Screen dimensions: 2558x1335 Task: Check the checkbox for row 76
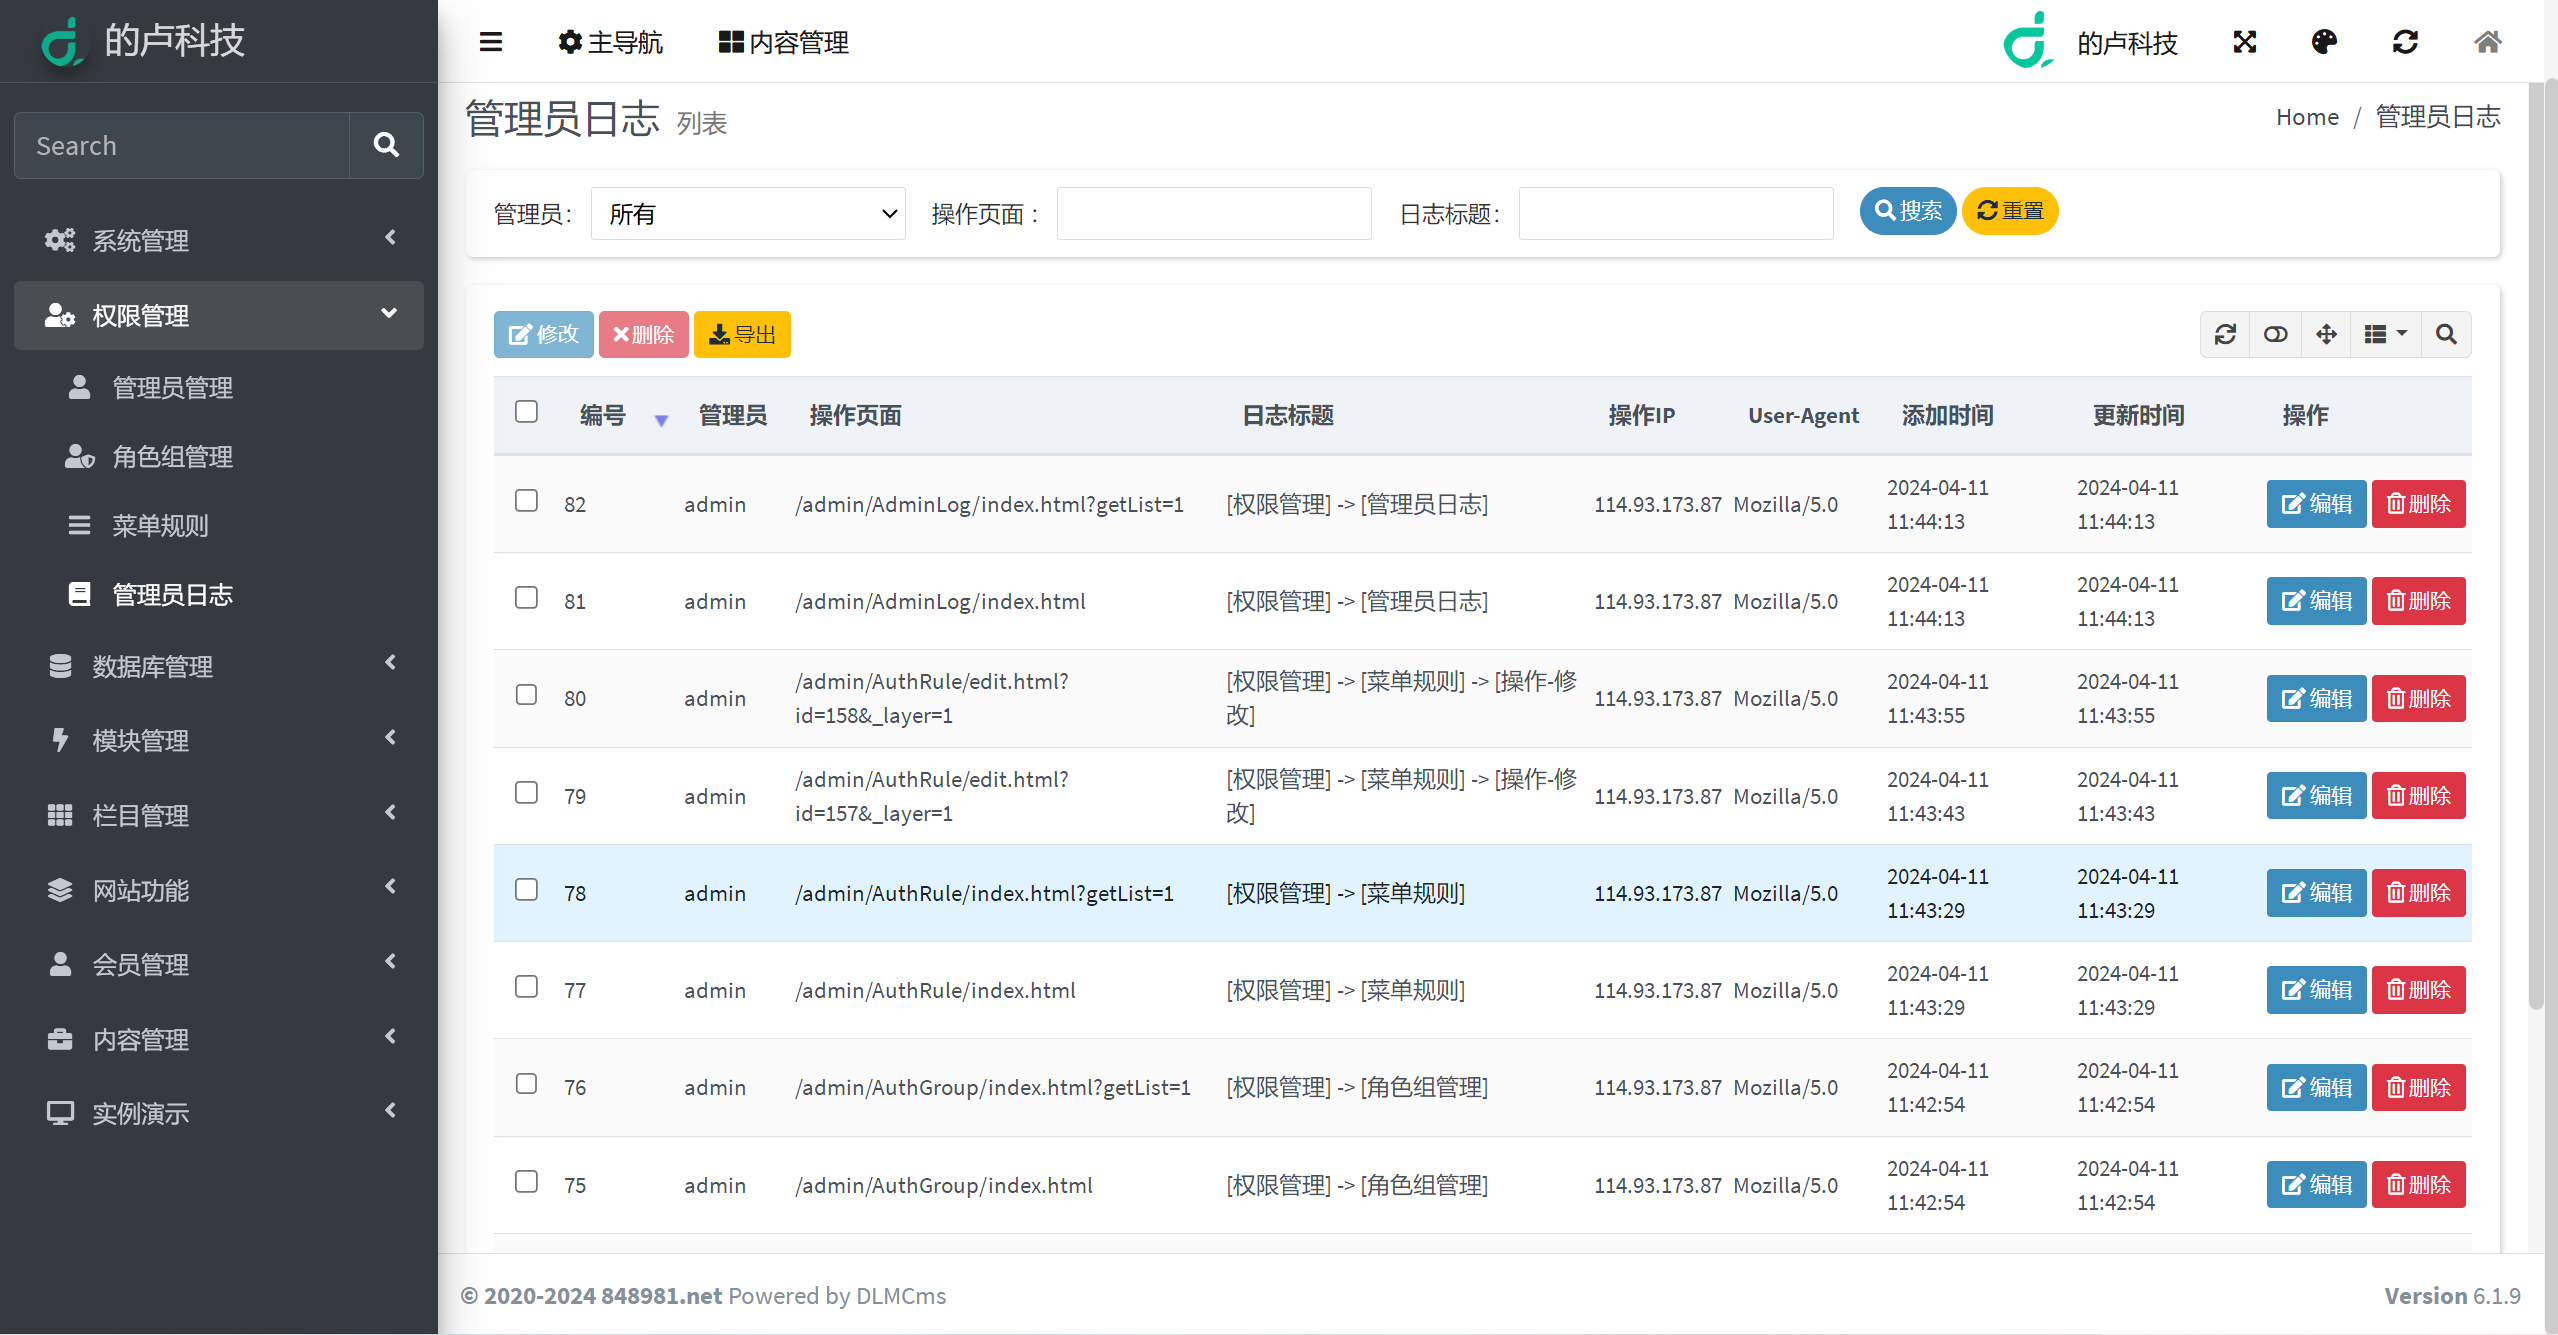tap(526, 1083)
